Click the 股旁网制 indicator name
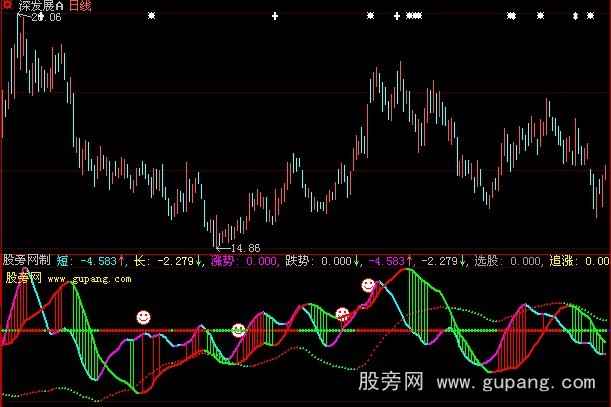The image size is (611, 407). [x=26, y=260]
